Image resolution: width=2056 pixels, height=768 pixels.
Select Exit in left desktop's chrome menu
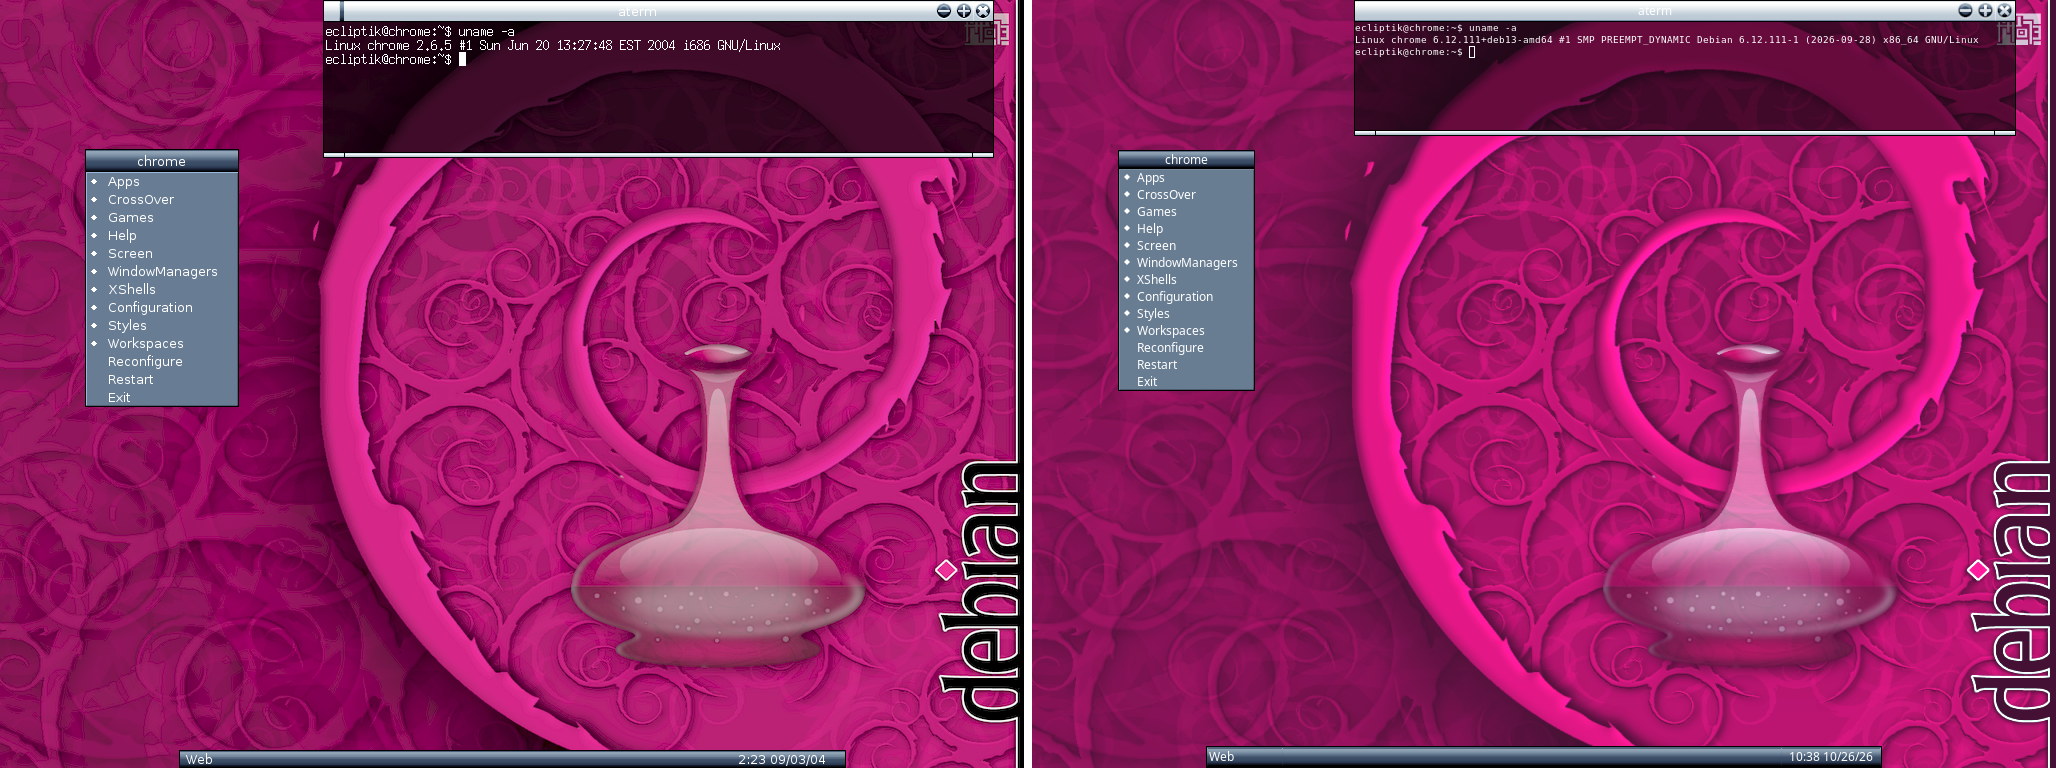pyautogui.click(x=162, y=397)
